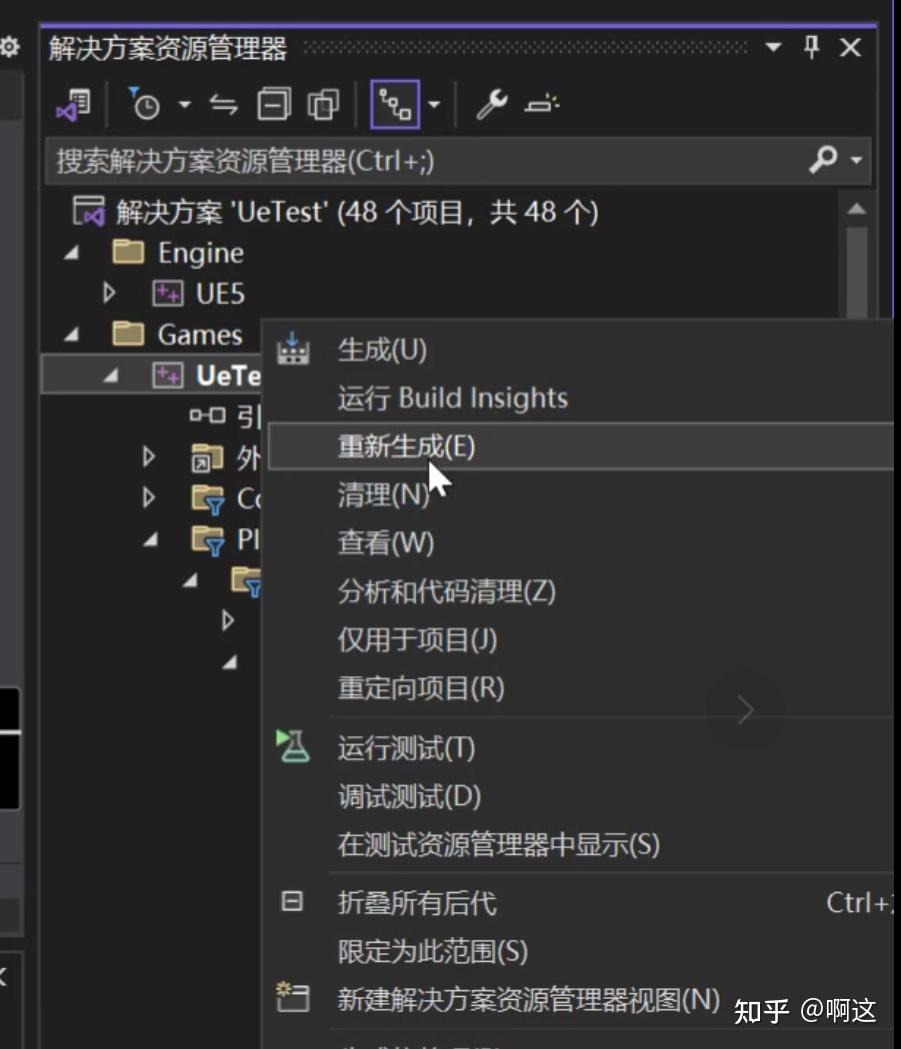Run tests via 运行测试(T) entry
Viewport: 901px width, 1049px height.
[404, 748]
